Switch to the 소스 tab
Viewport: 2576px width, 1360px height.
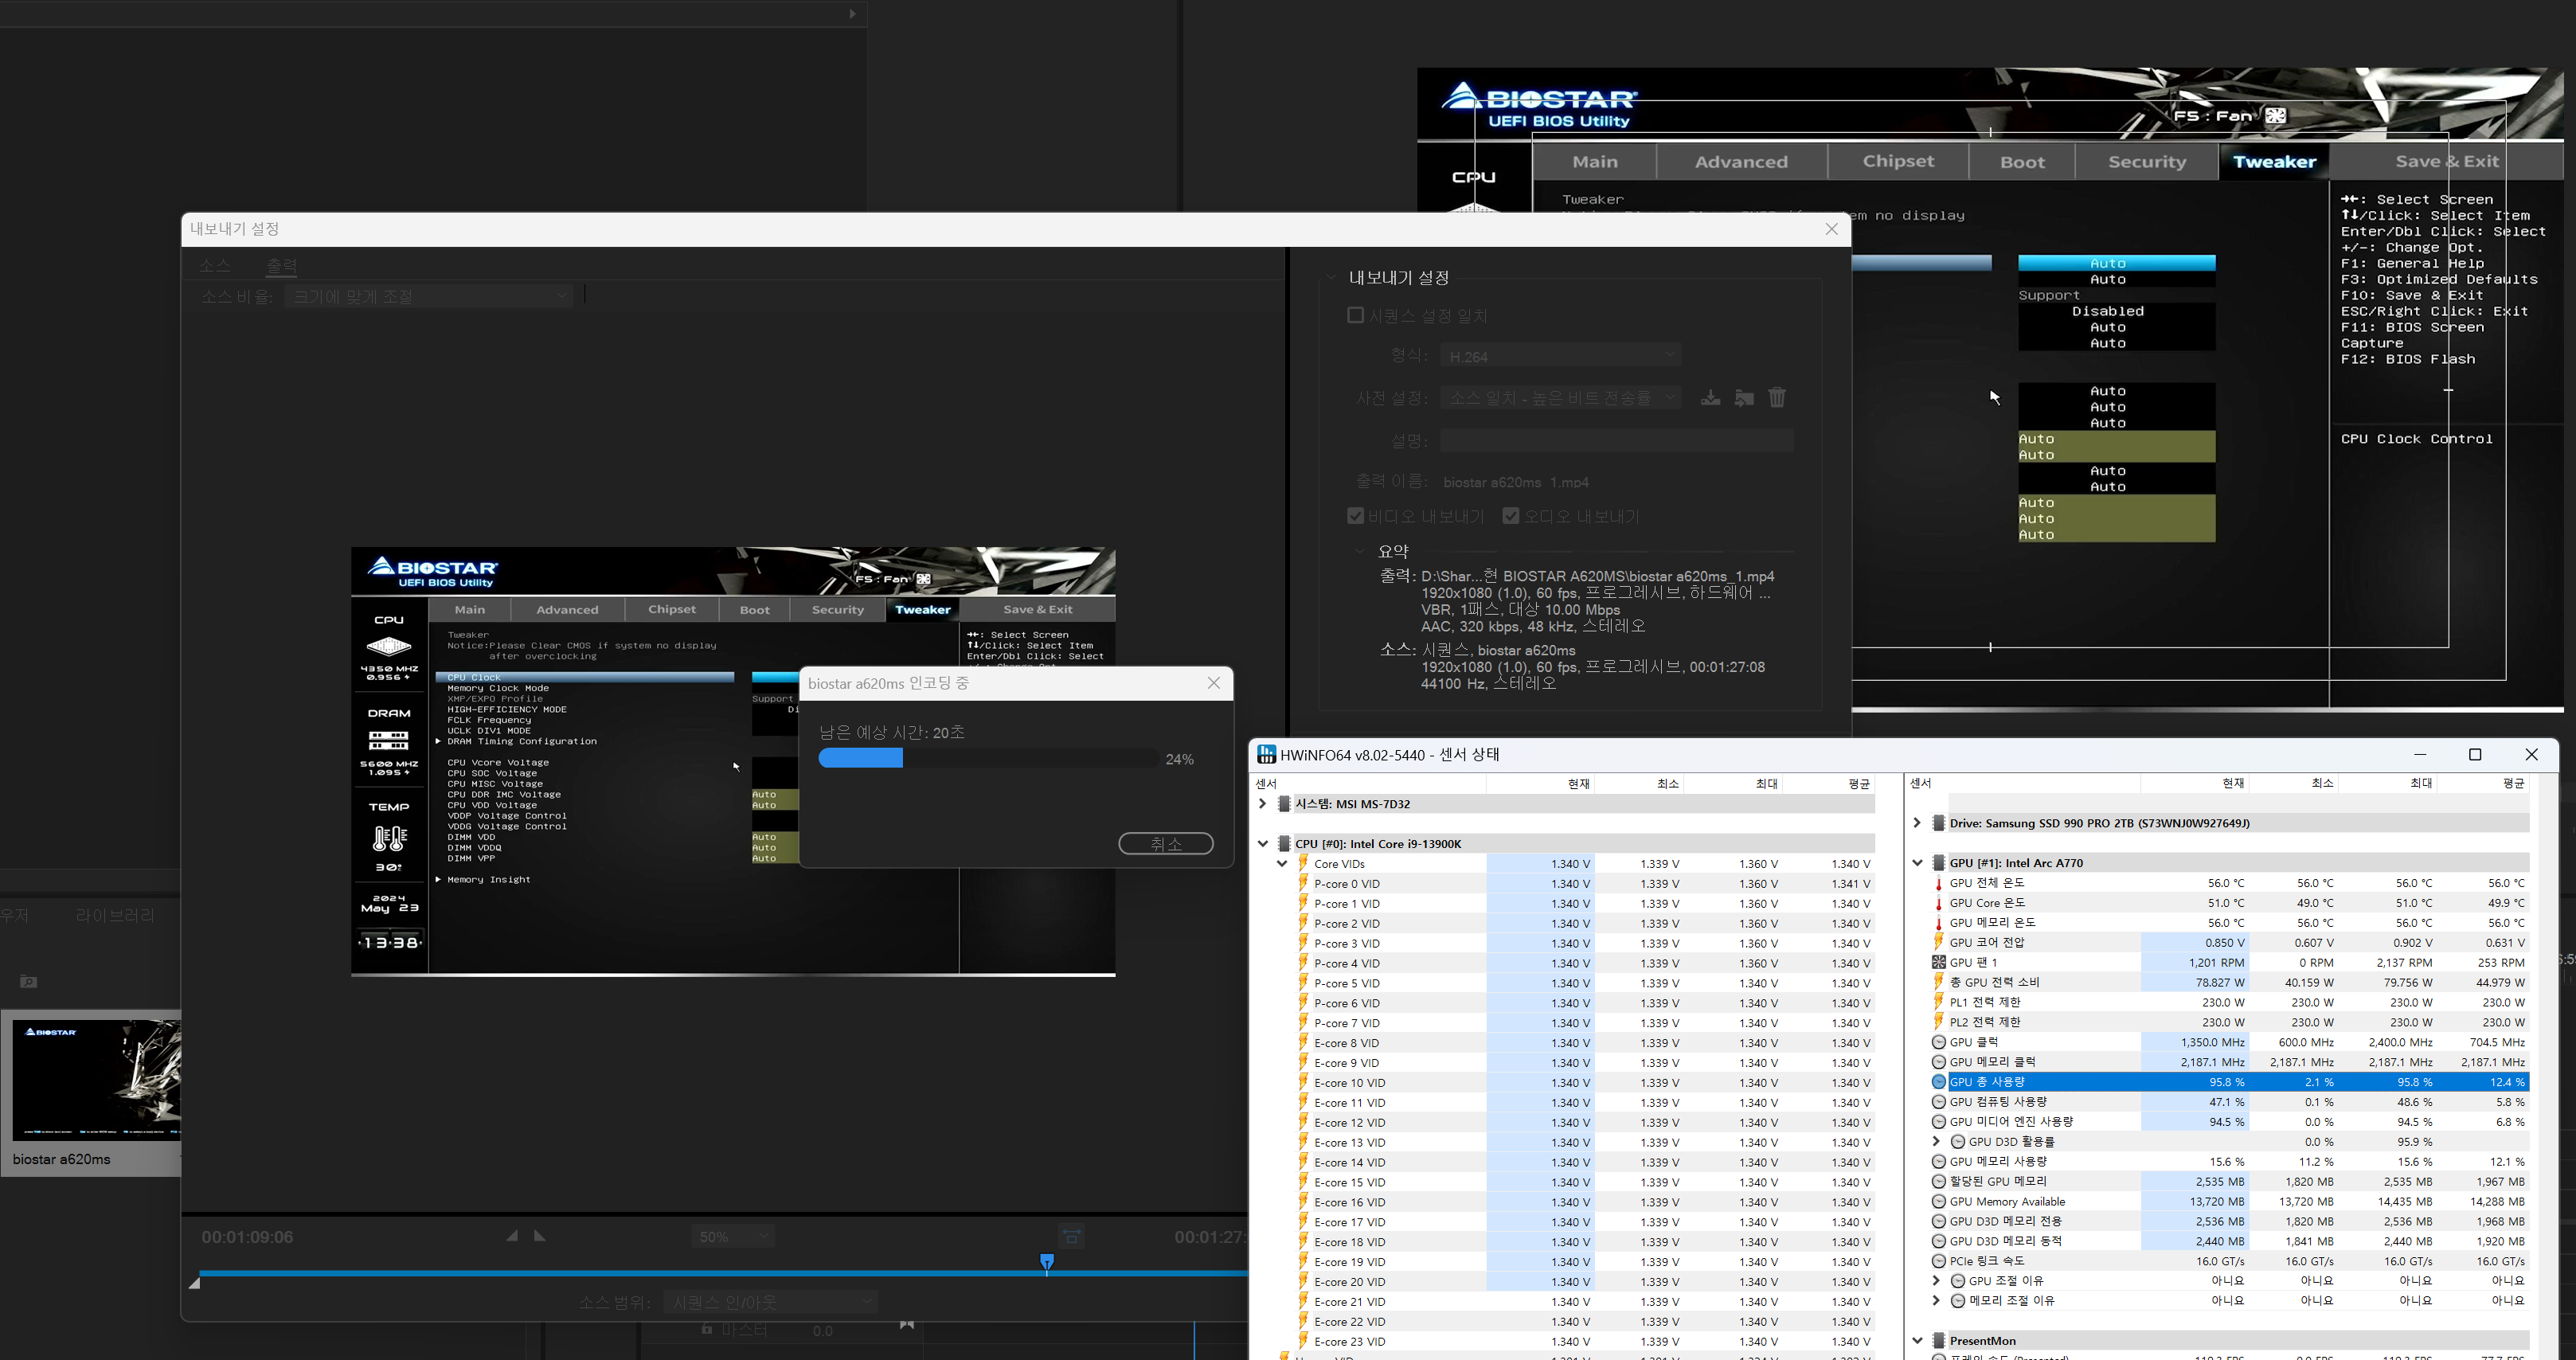pyautogui.click(x=215, y=265)
